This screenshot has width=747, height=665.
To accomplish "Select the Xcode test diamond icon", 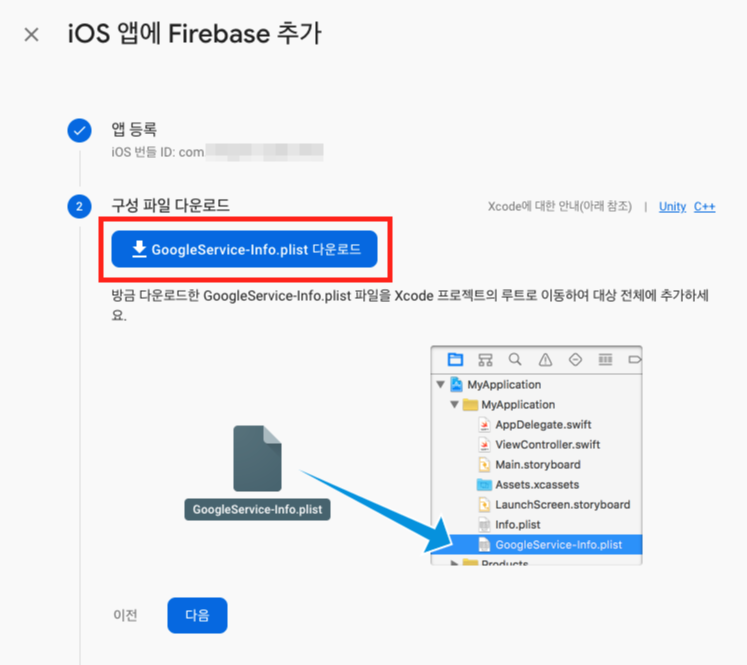I will (575, 360).
